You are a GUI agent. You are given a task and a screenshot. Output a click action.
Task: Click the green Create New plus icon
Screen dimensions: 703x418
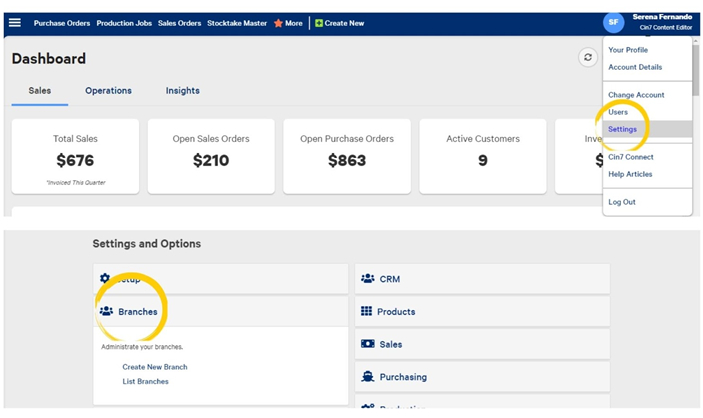319,23
